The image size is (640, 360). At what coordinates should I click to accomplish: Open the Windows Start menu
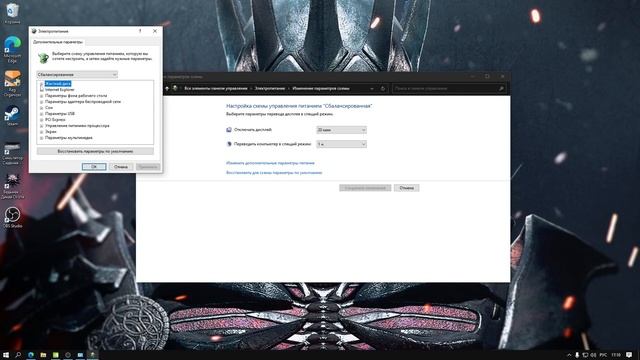(x=6, y=355)
